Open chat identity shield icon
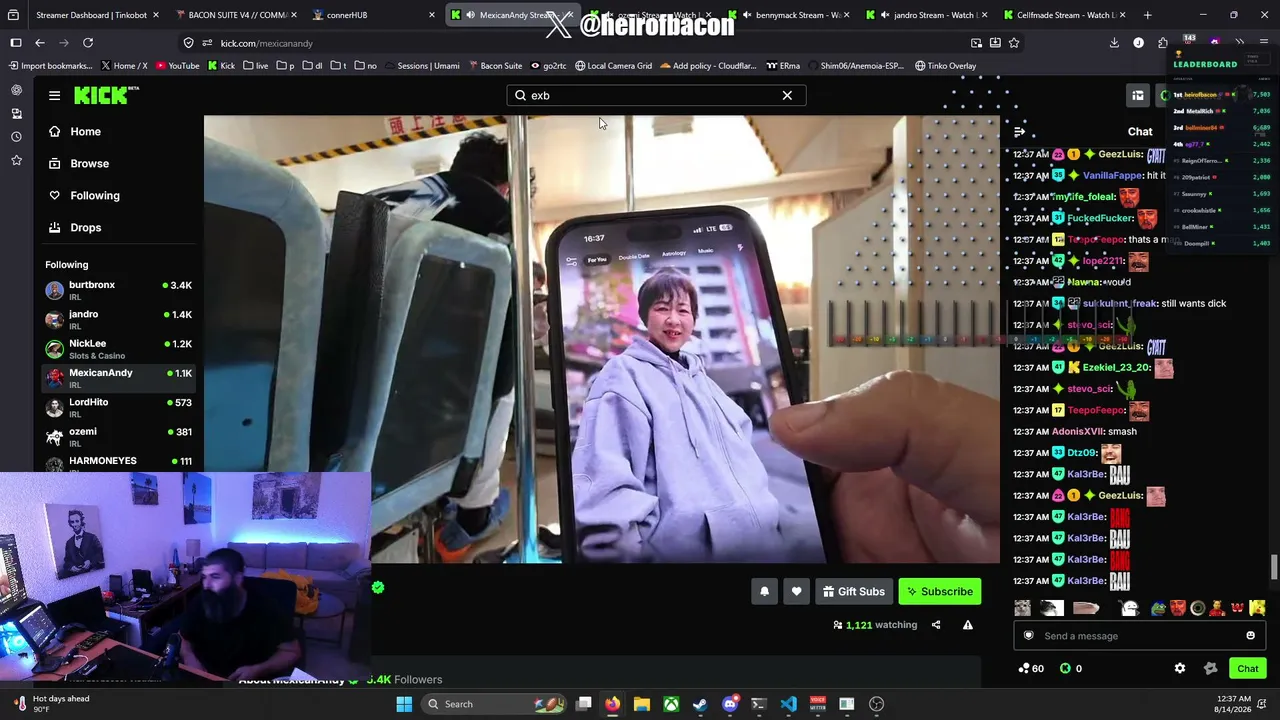Image resolution: width=1280 pixels, height=720 pixels. point(1028,636)
